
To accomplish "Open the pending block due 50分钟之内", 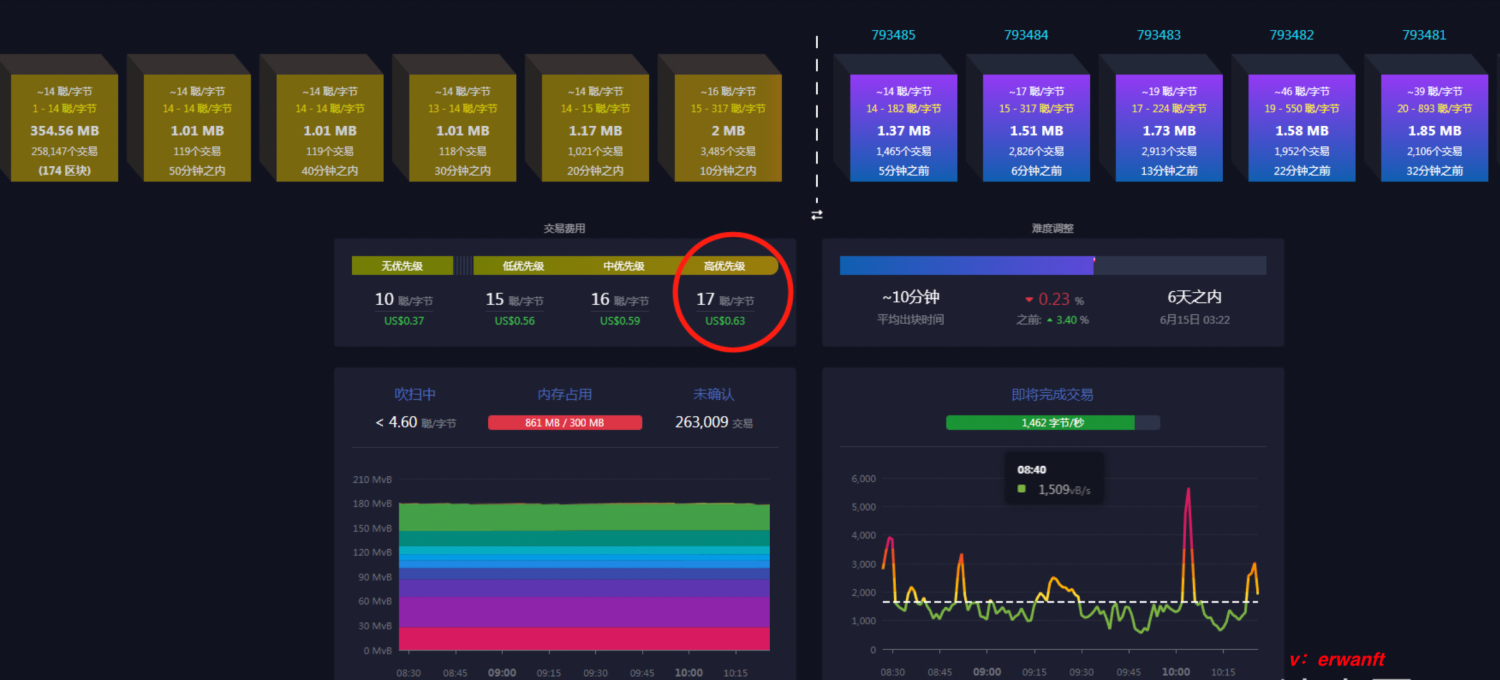I will (197, 128).
